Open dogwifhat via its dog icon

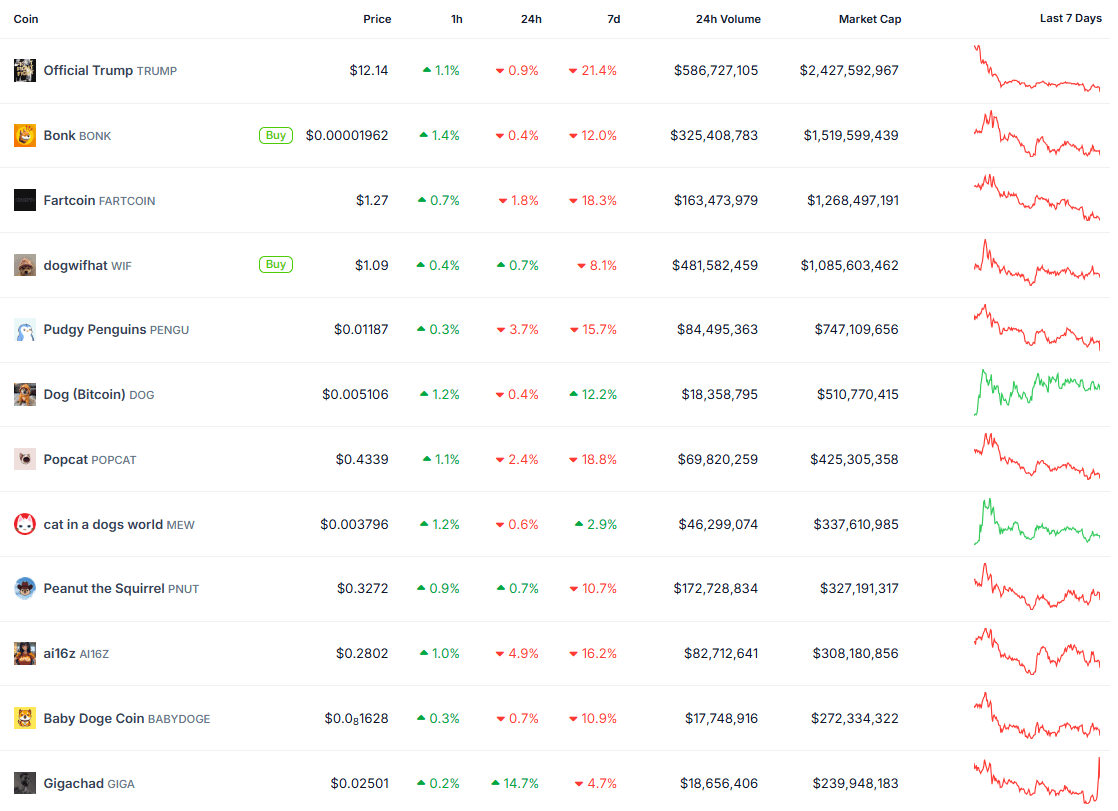(24, 265)
